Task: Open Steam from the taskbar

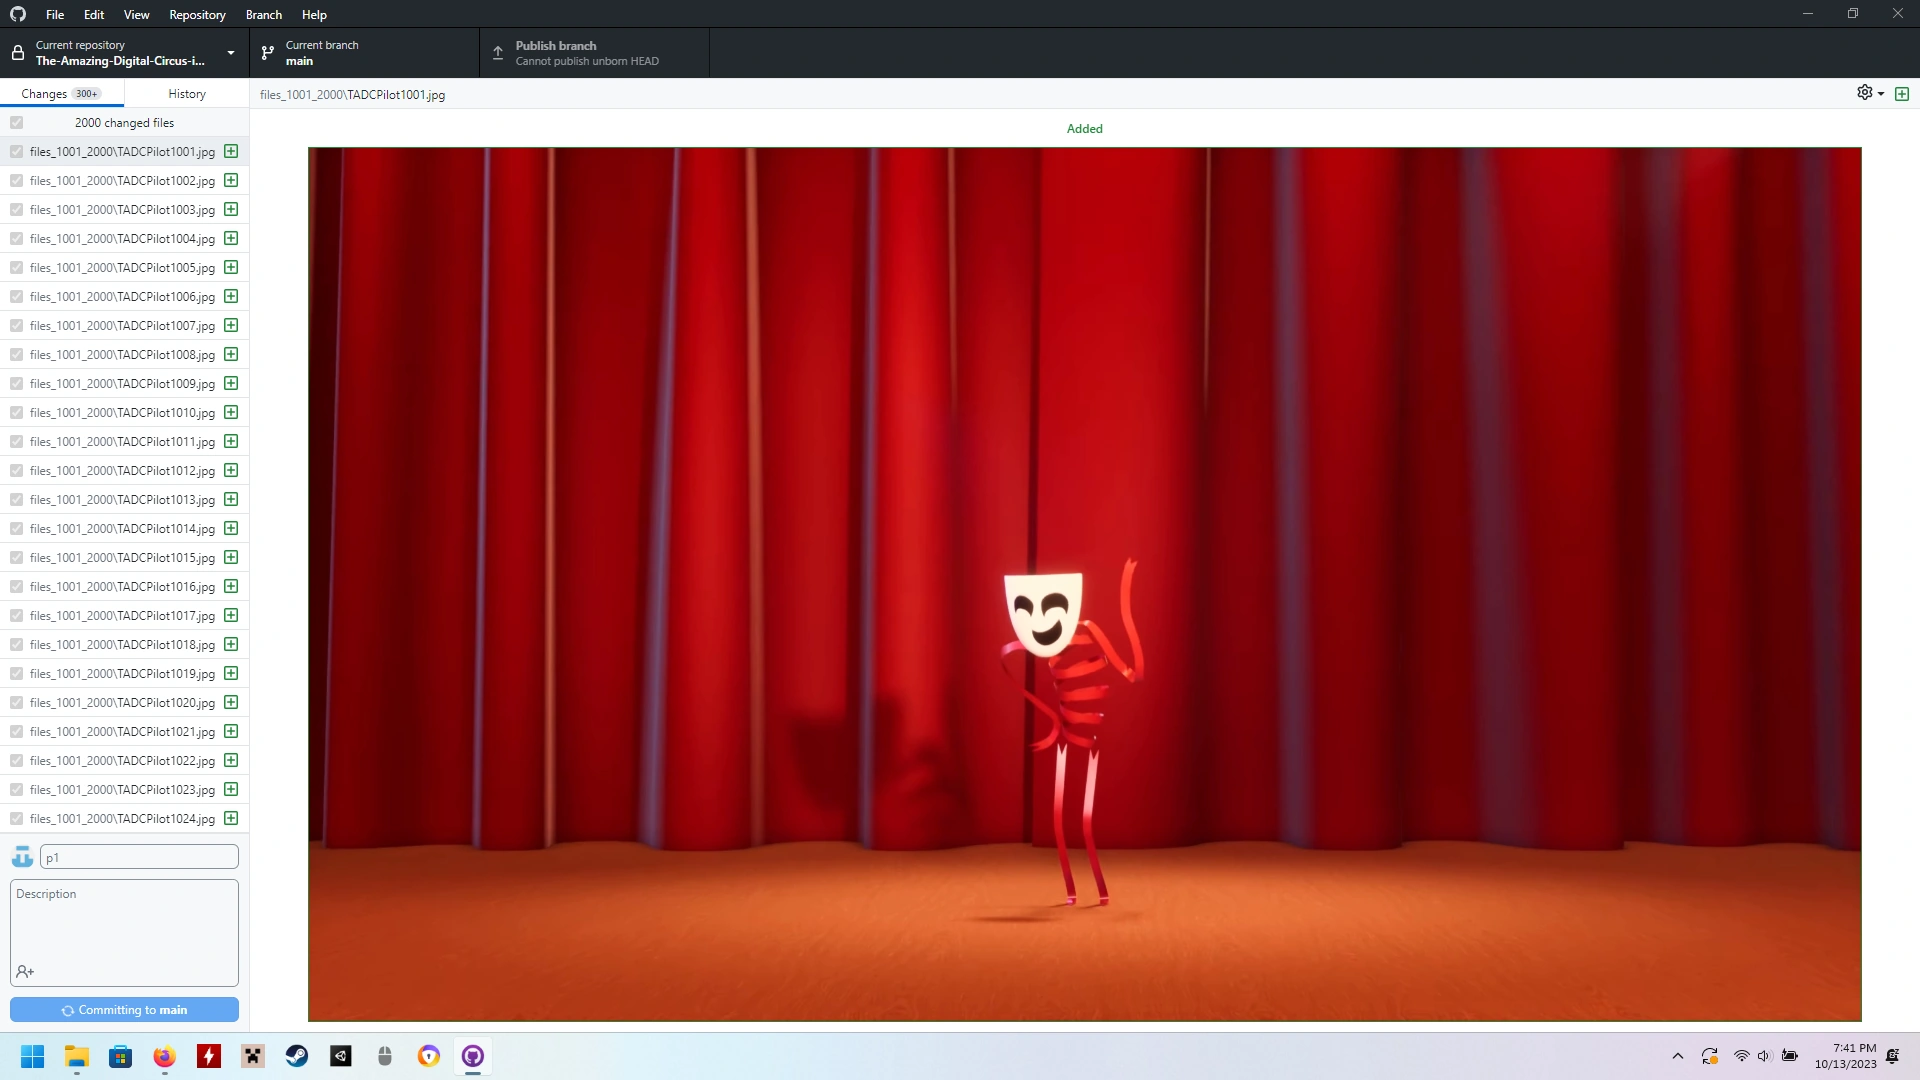Action: [x=297, y=1056]
